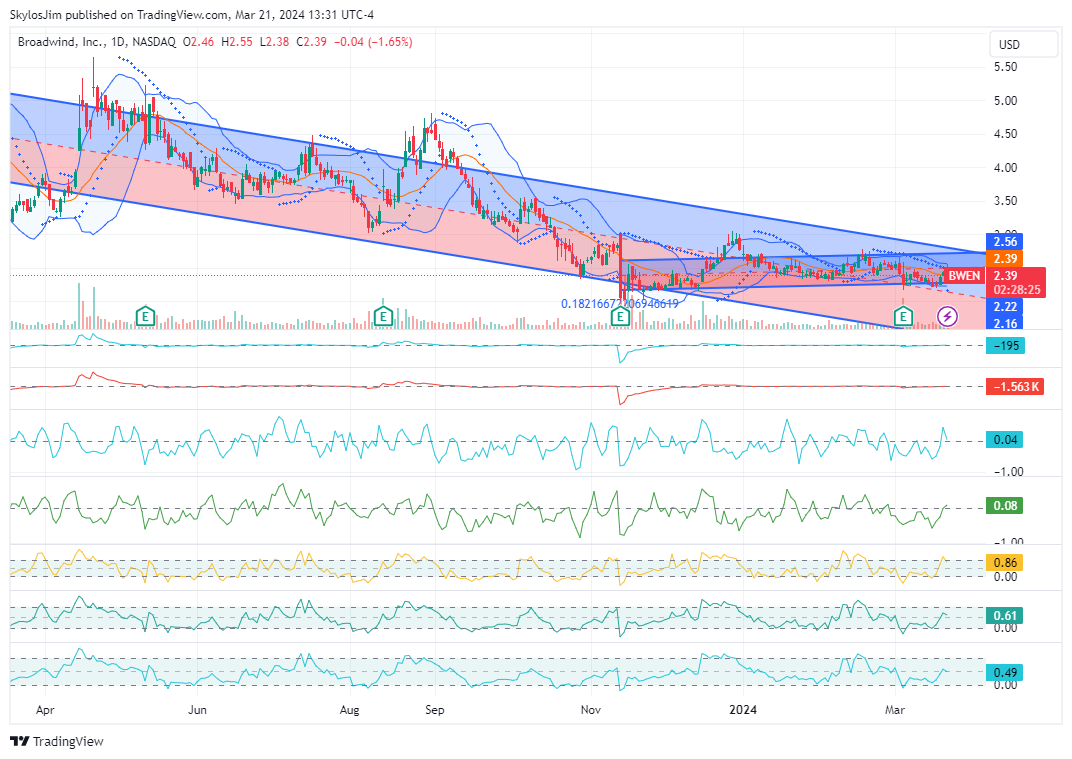1072x759 pixels.
Task: Click the −0.04 (−1.65%) change value
Action: tap(373, 42)
